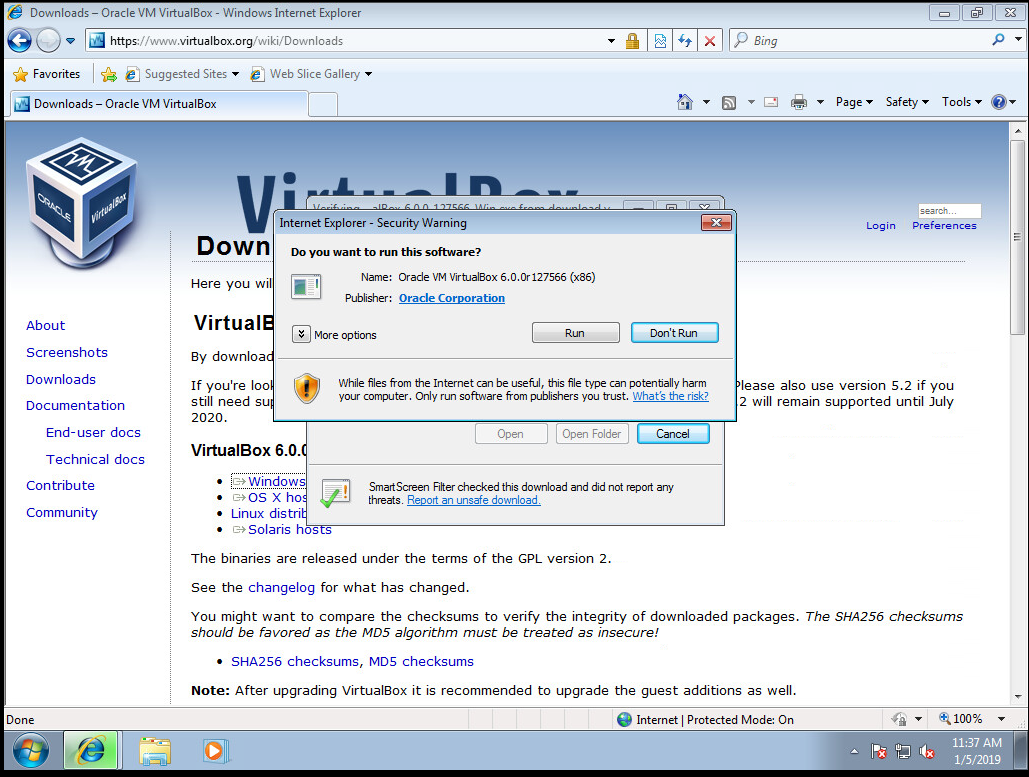Open Suggested Sites dropdown
This screenshot has height=777, width=1029.
pyautogui.click(x=182, y=74)
